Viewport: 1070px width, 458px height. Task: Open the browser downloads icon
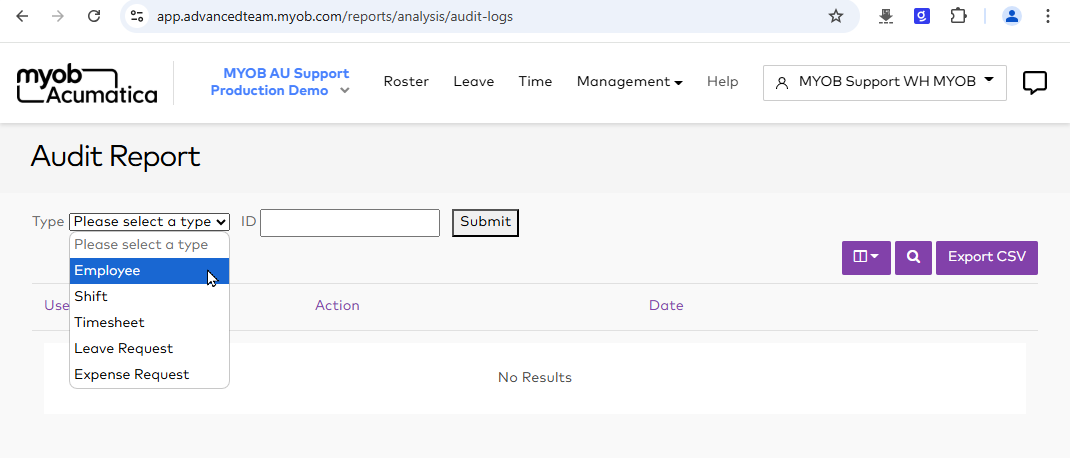click(x=886, y=16)
